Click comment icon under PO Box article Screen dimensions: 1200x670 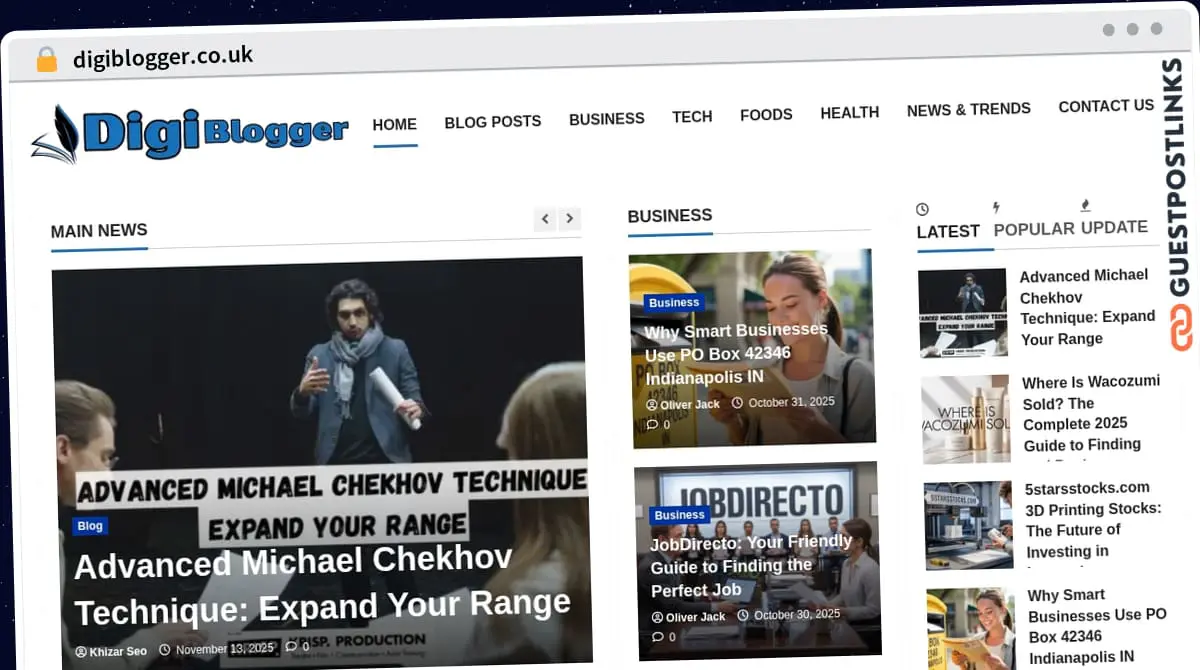(x=652, y=425)
